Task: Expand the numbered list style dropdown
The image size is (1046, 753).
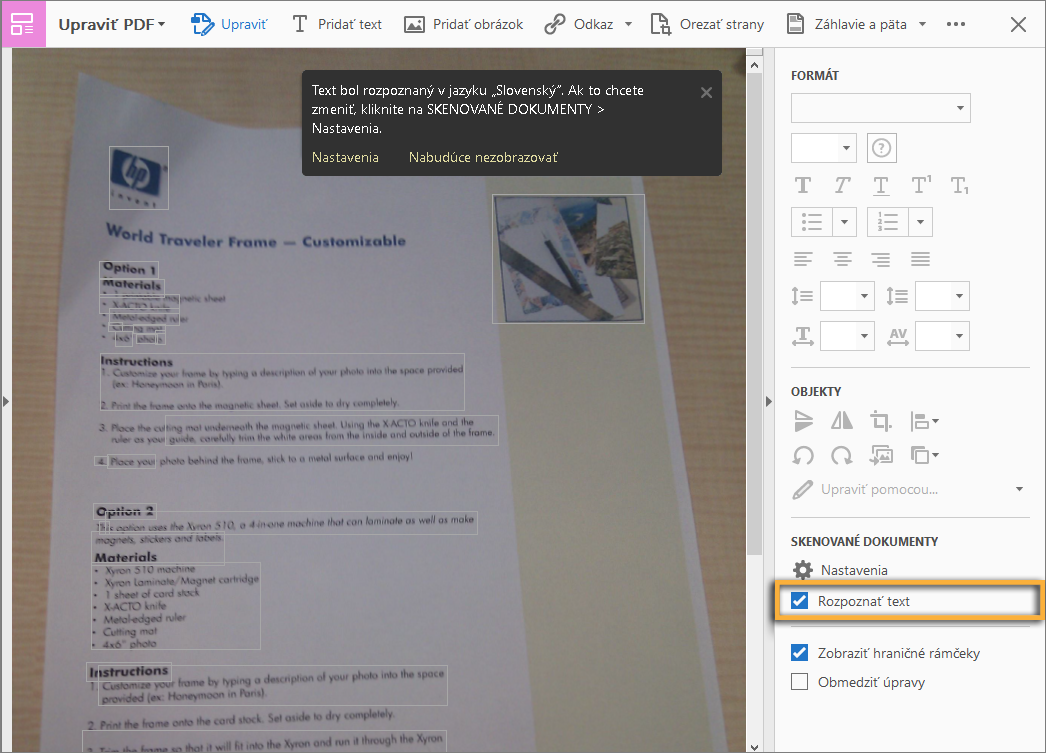Action: pos(920,222)
